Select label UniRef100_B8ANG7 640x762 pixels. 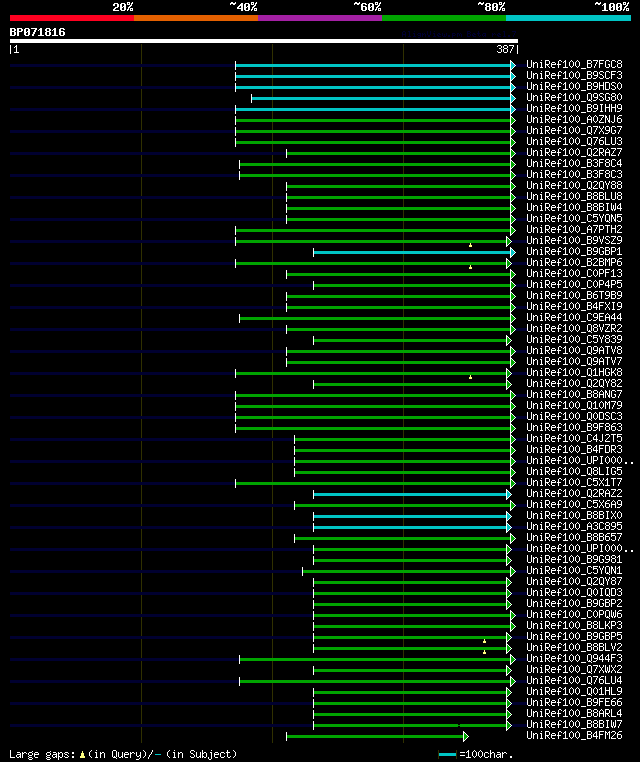pos(574,395)
